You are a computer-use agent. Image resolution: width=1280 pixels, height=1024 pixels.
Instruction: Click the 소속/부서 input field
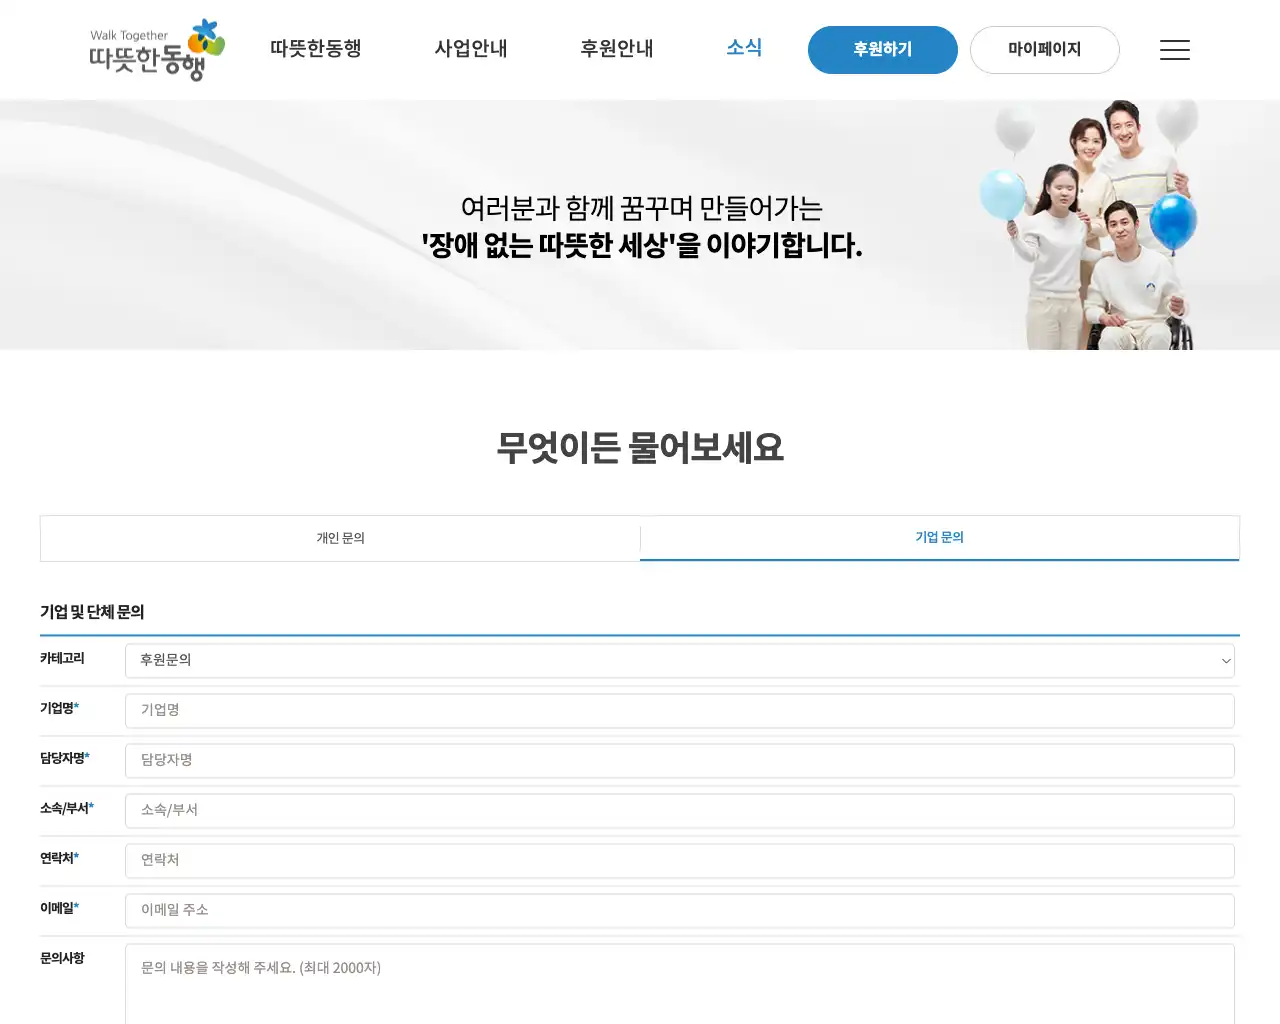click(x=680, y=810)
